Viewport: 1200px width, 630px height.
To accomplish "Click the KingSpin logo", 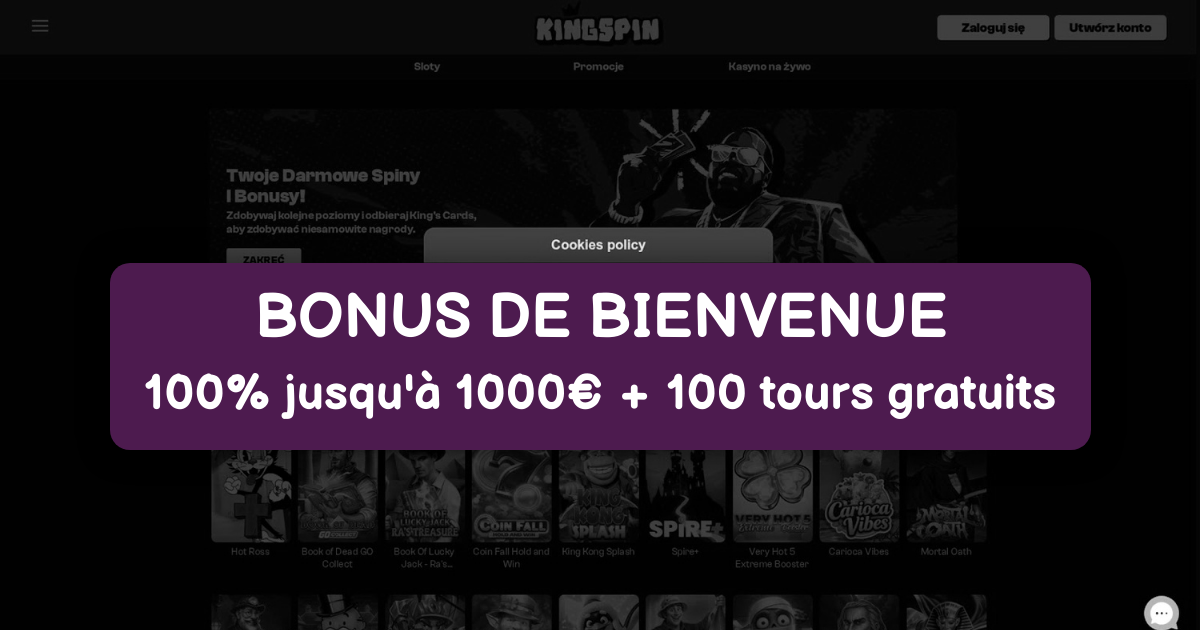I will [598, 26].
